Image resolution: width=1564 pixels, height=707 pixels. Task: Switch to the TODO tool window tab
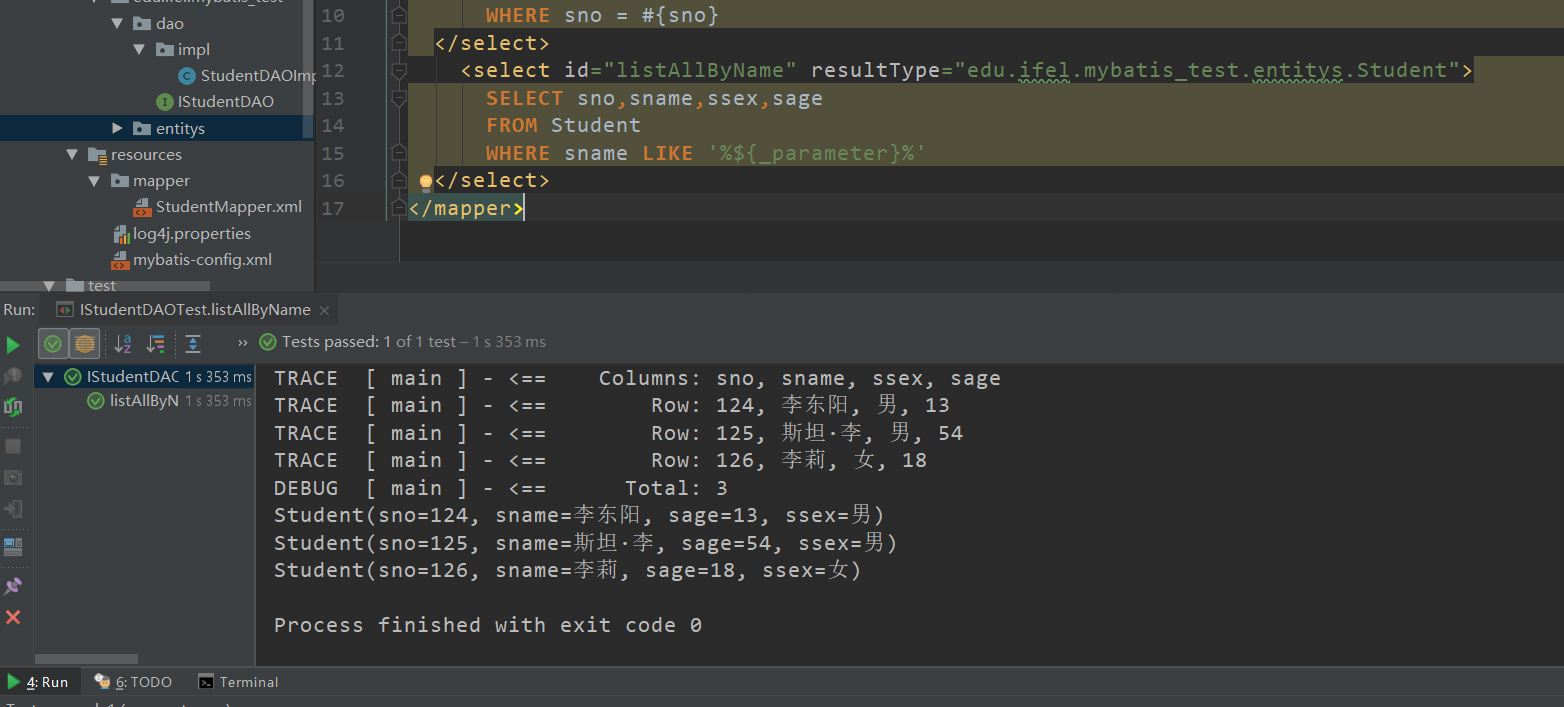(x=133, y=682)
